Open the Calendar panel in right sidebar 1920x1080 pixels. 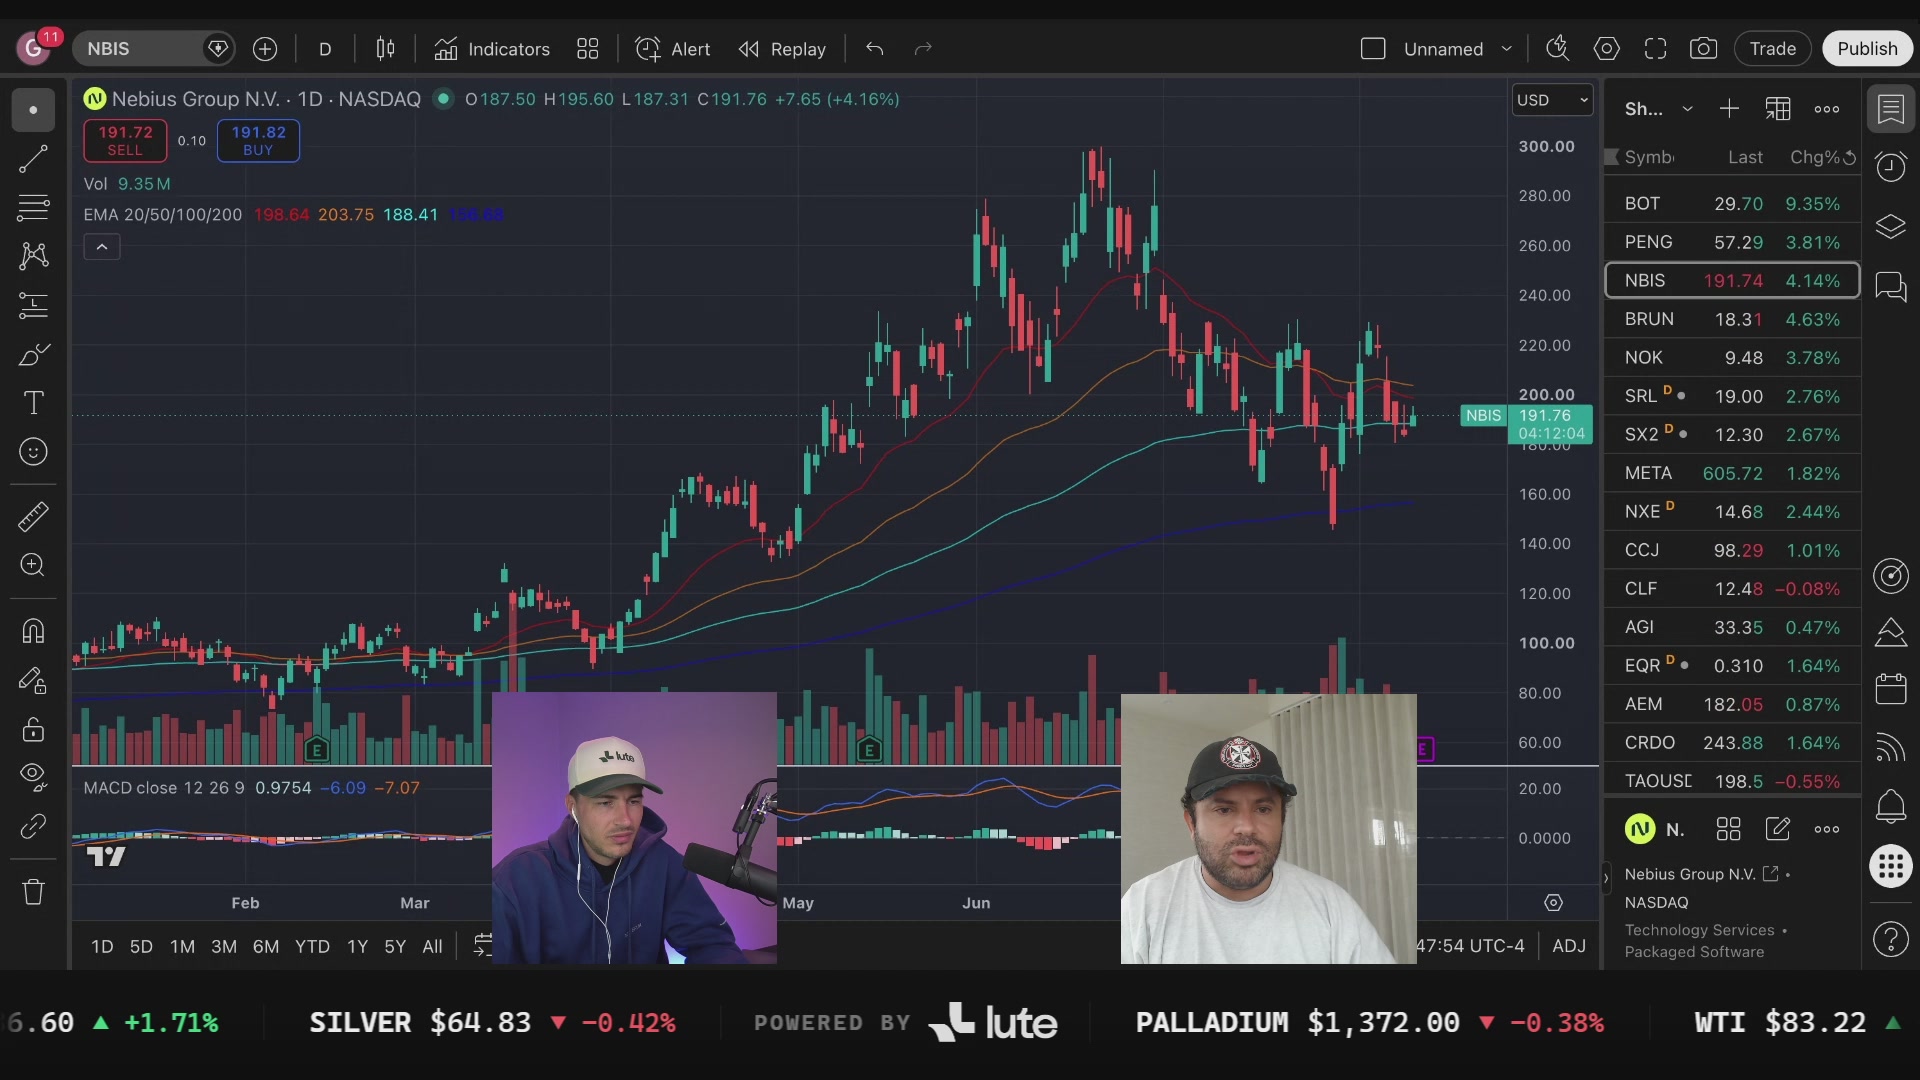tap(1890, 689)
